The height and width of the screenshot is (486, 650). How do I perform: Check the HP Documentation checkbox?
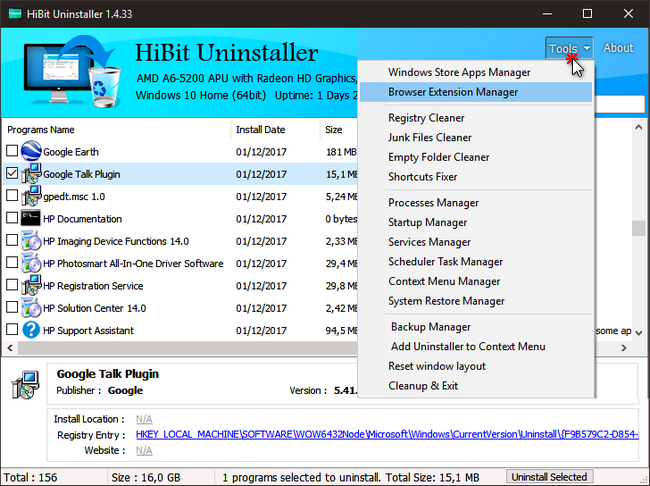[12, 218]
